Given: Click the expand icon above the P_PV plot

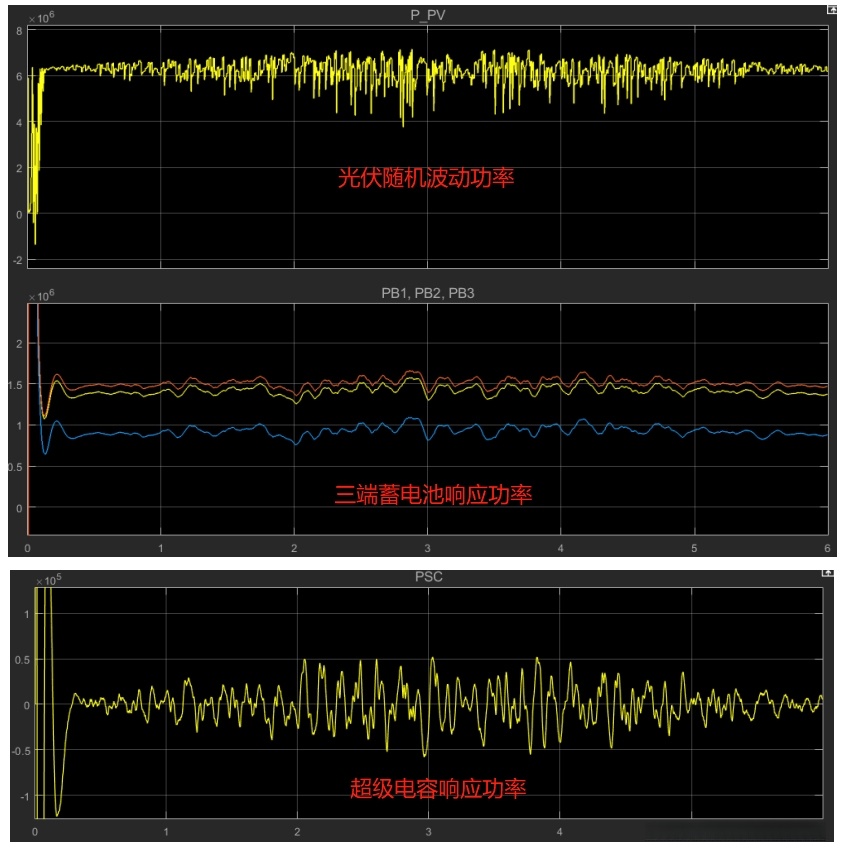Looking at the screenshot, I should 831,9.
